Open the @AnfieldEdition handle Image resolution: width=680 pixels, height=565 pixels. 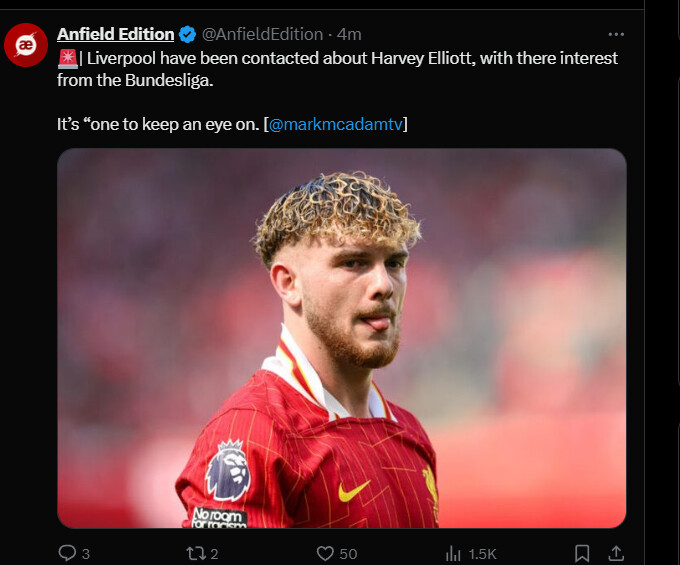click(262, 34)
